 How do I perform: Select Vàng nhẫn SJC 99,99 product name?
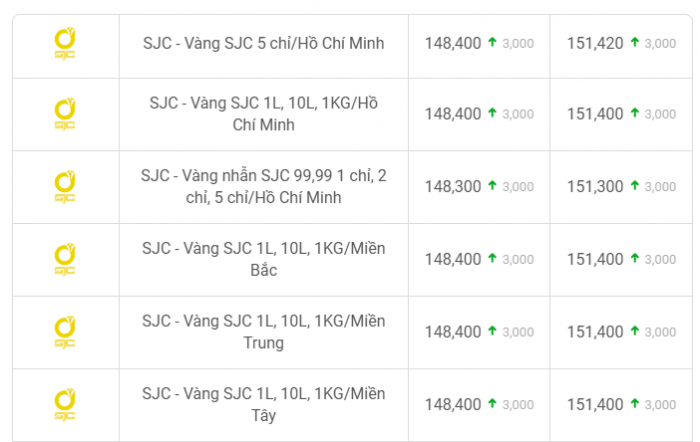[x=263, y=187]
